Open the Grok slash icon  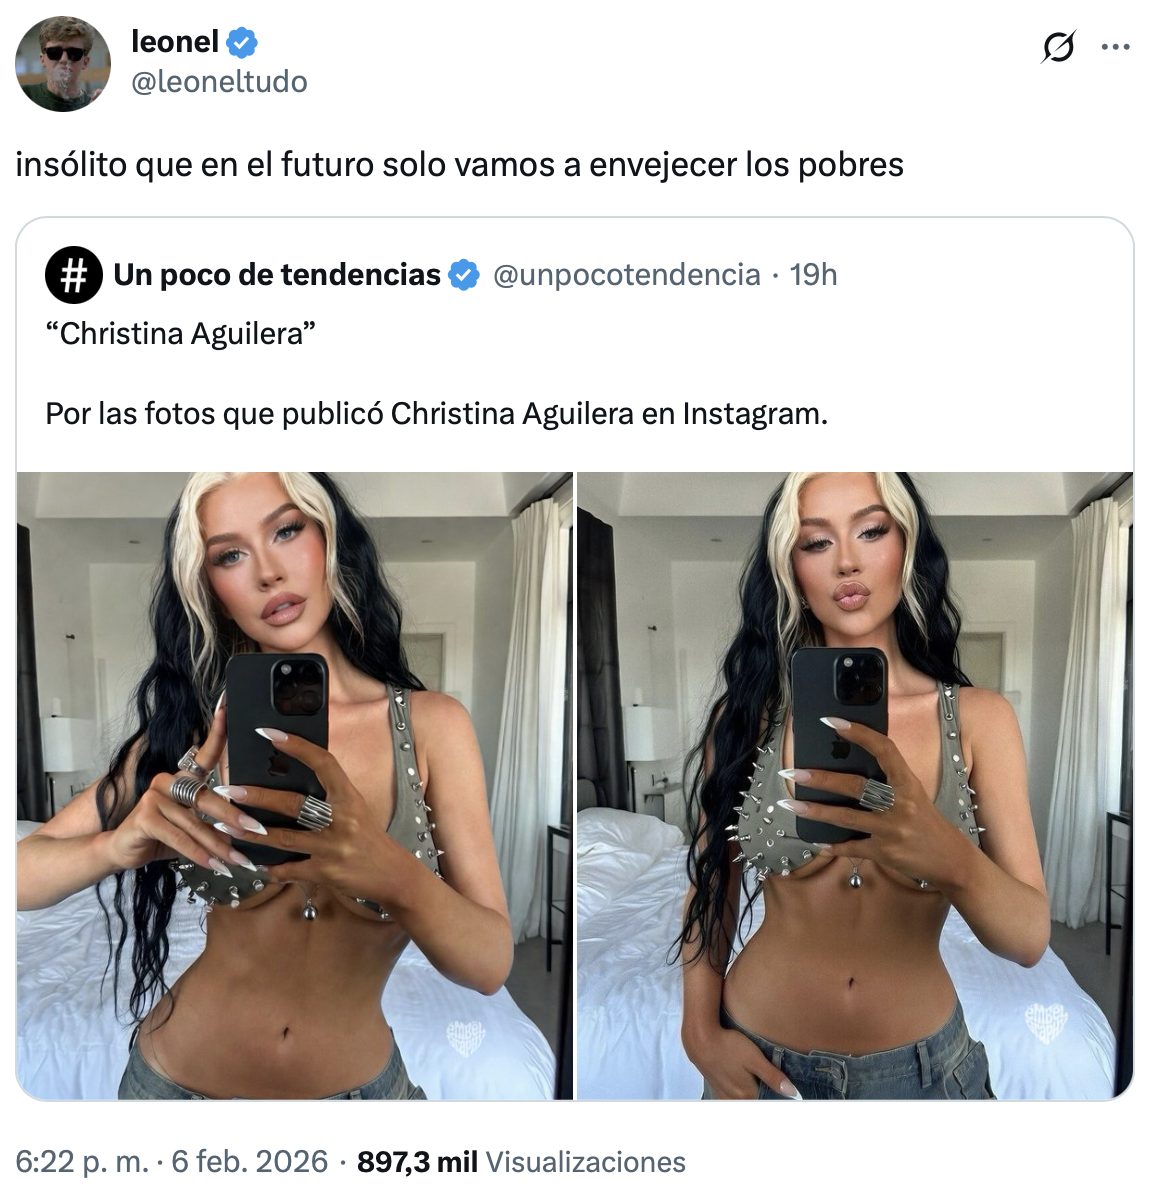pos(1058,46)
